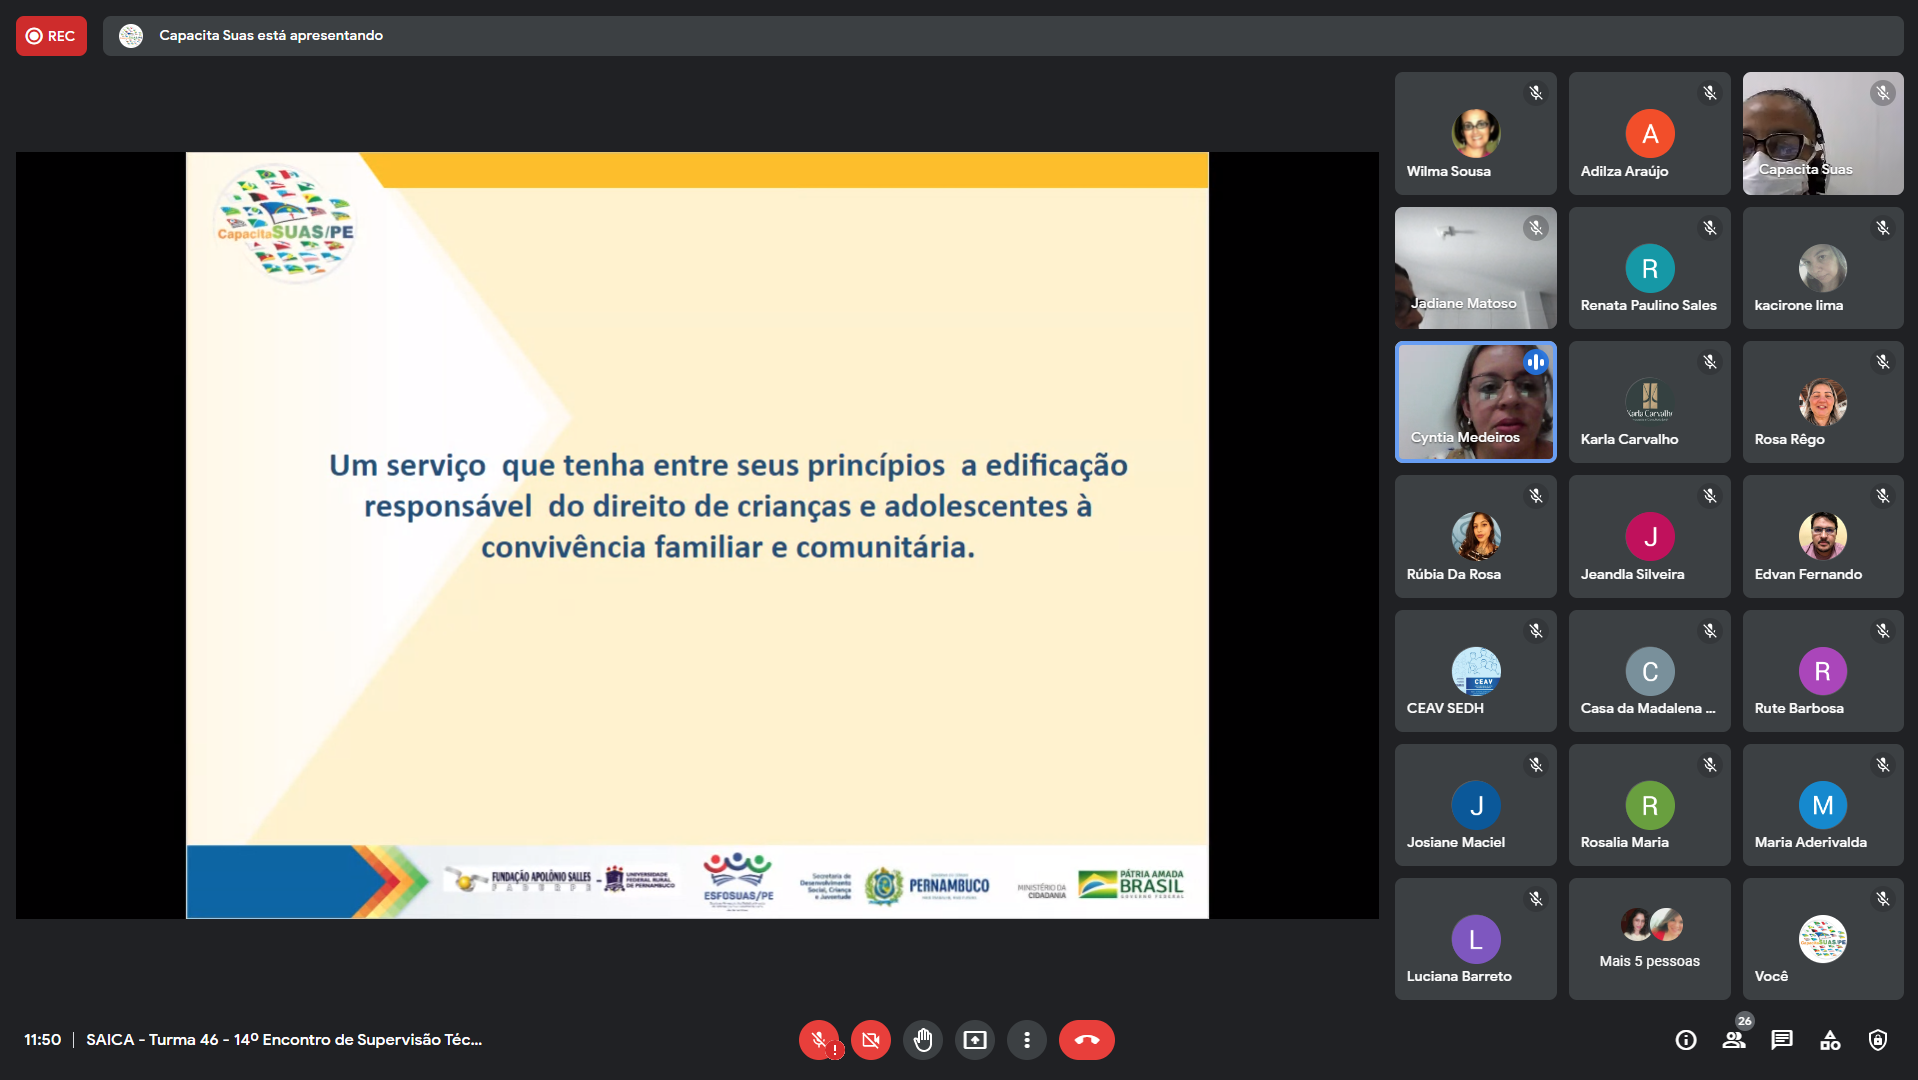Show the participants list people icon

[x=1734, y=1040]
